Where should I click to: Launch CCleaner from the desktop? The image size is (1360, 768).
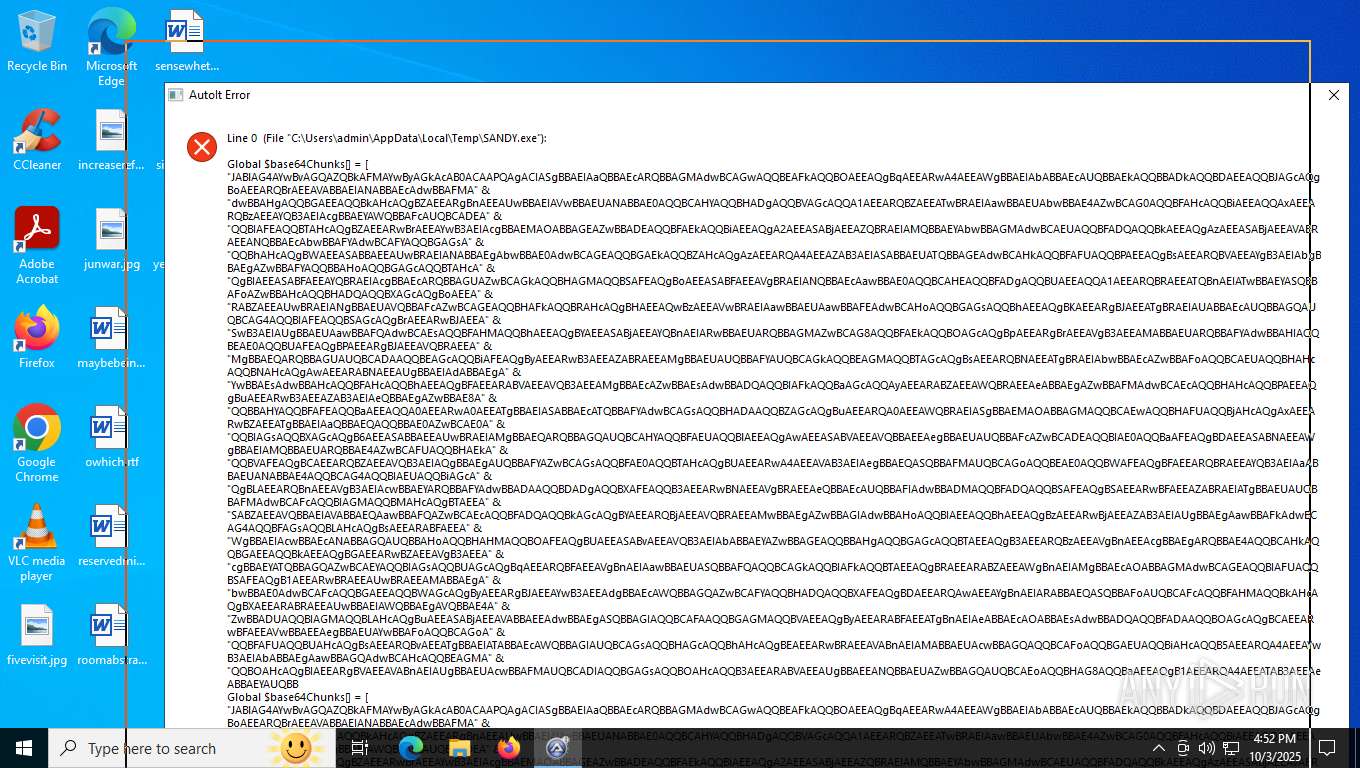coord(37,140)
